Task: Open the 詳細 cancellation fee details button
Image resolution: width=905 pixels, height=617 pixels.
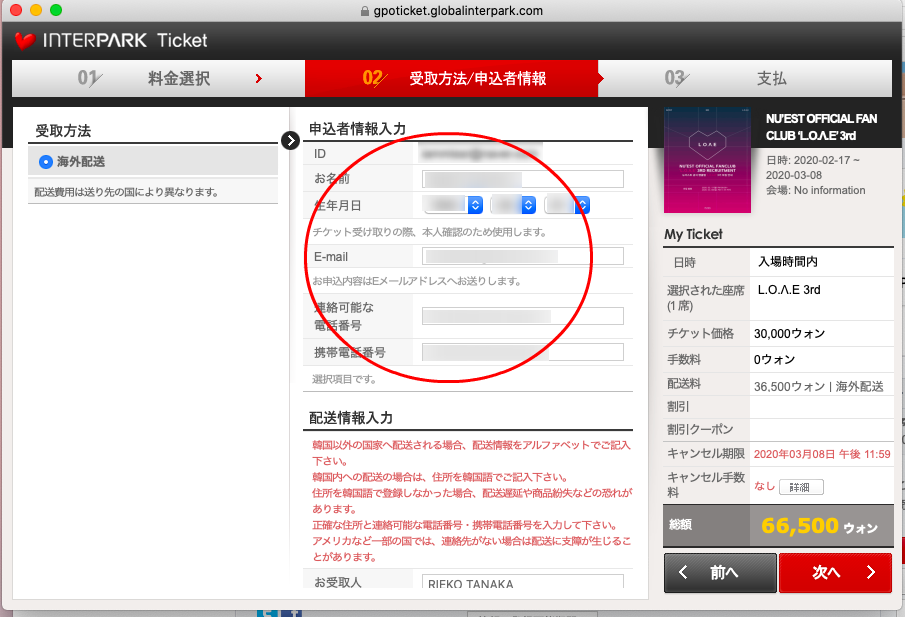Action: click(801, 487)
